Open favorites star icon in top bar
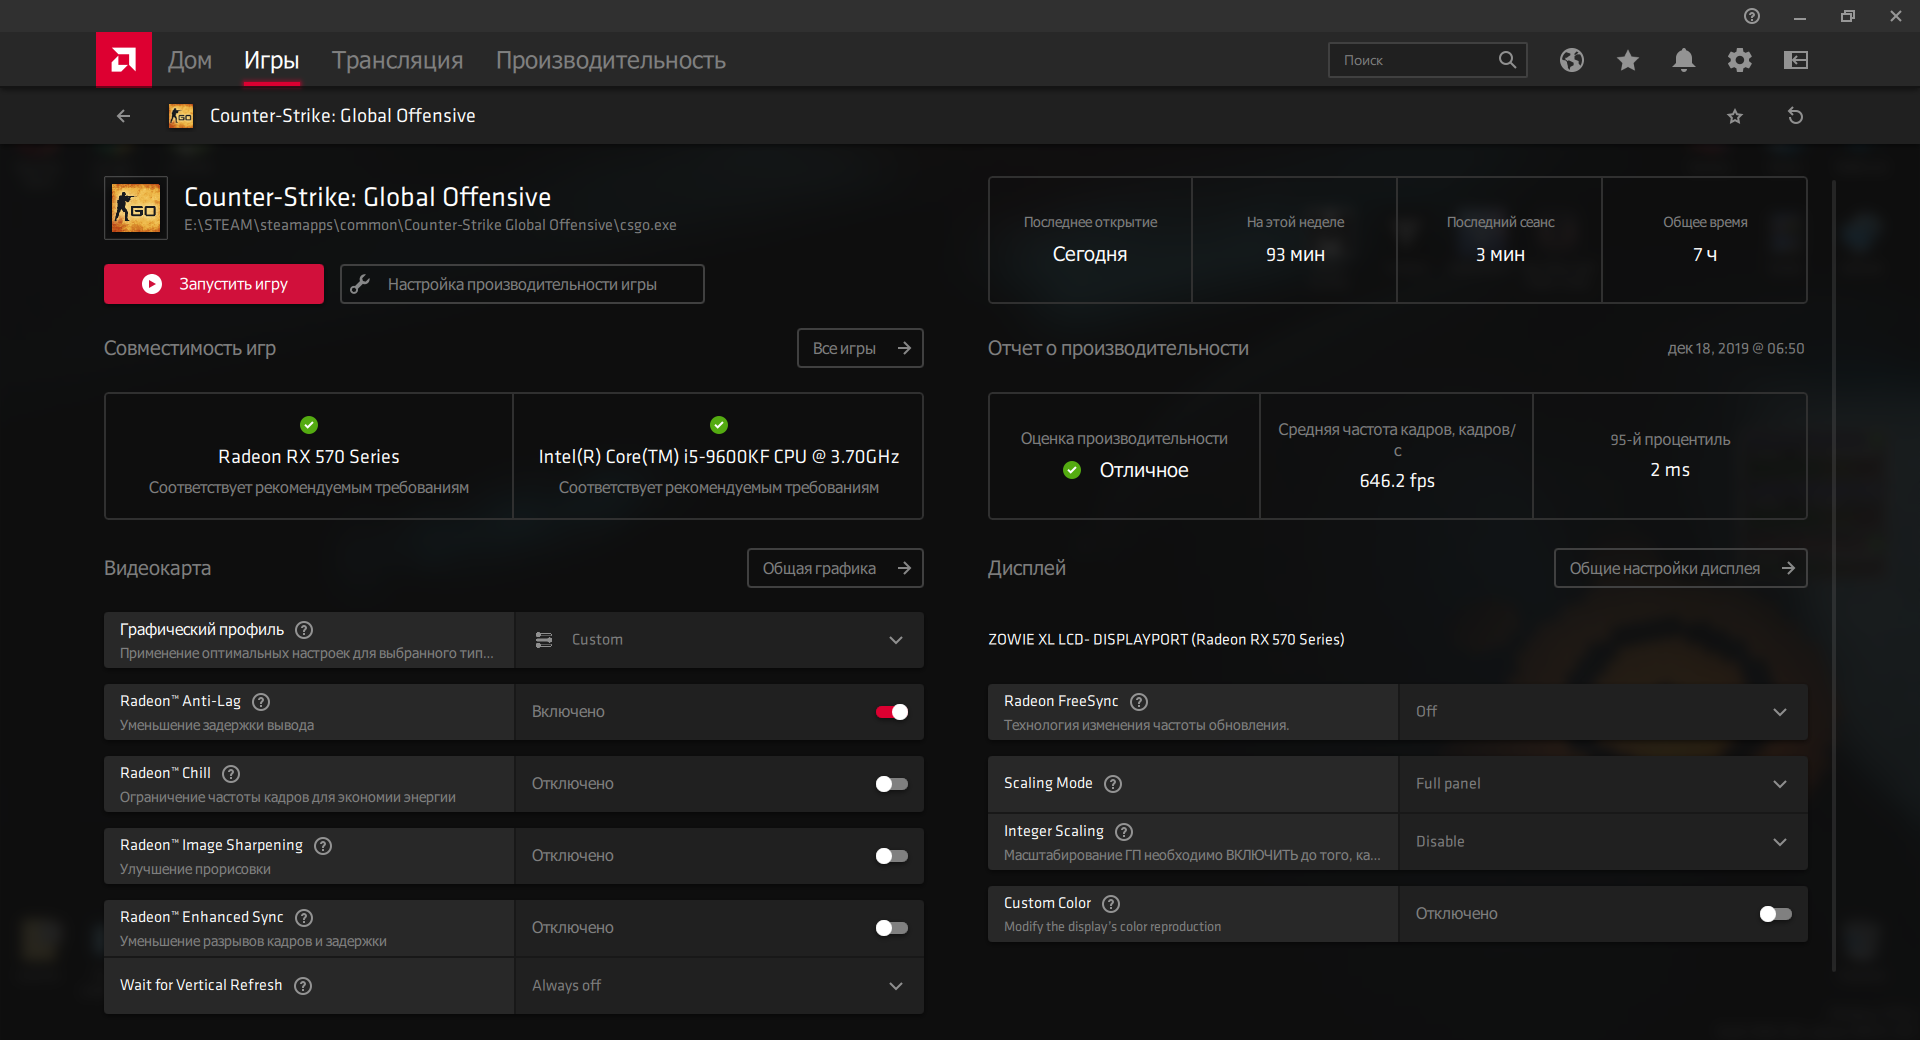The image size is (1920, 1040). [1628, 60]
